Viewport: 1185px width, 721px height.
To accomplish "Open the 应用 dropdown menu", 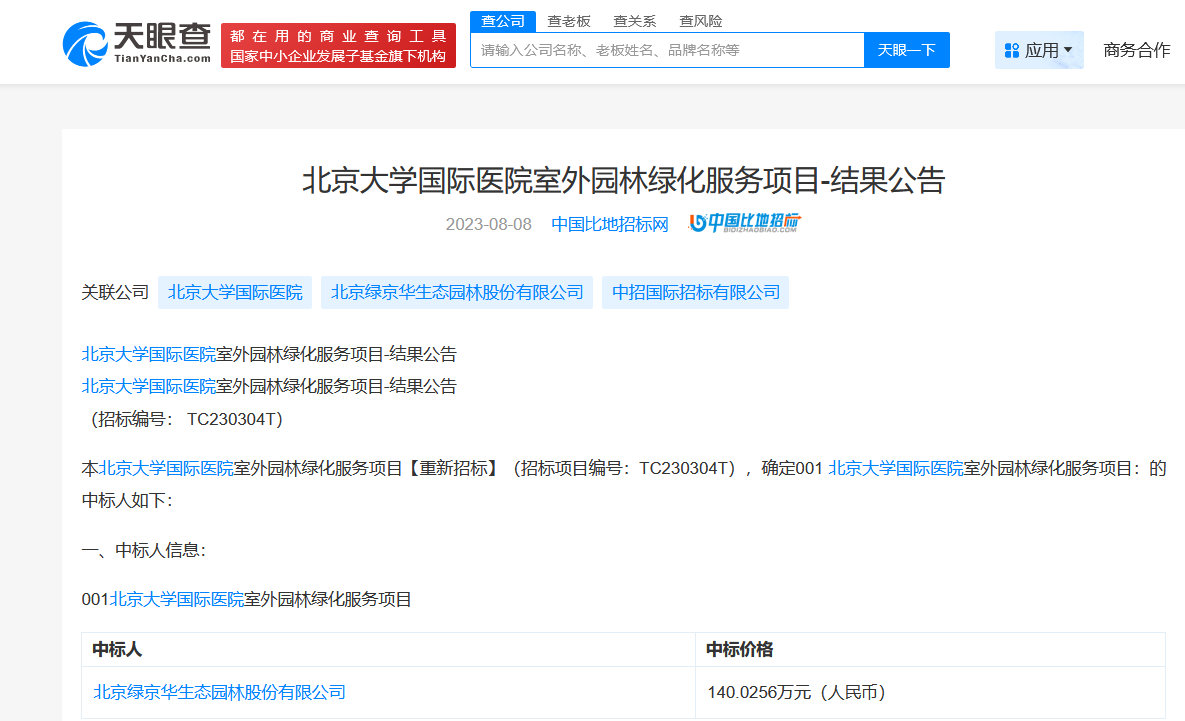I will 1039,50.
